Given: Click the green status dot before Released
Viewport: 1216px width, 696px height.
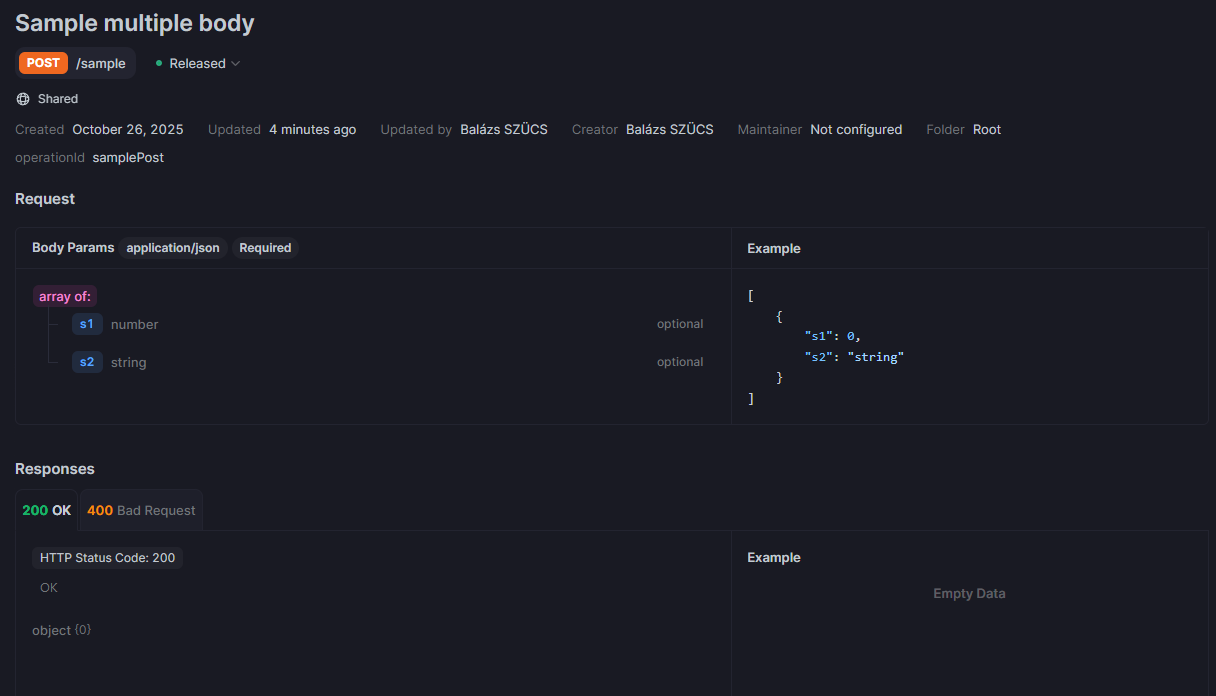Looking at the screenshot, I should (x=159, y=63).
